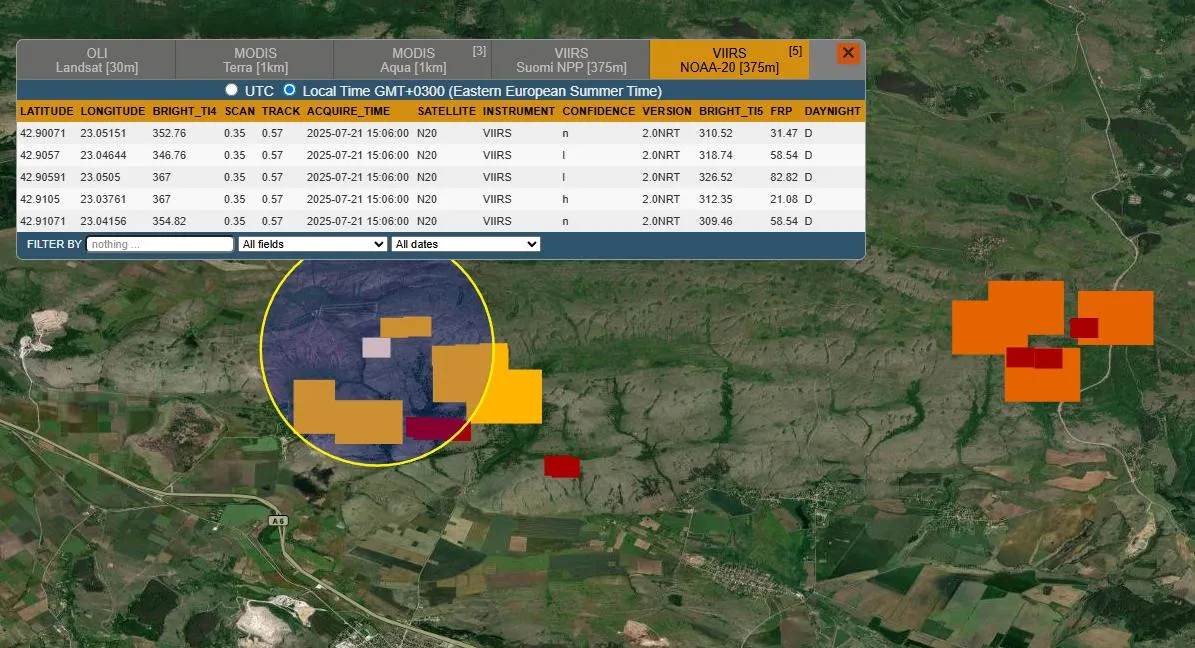
Task: Click dark red fire pixel at circle's bottom edge
Action: coord(437,429)
